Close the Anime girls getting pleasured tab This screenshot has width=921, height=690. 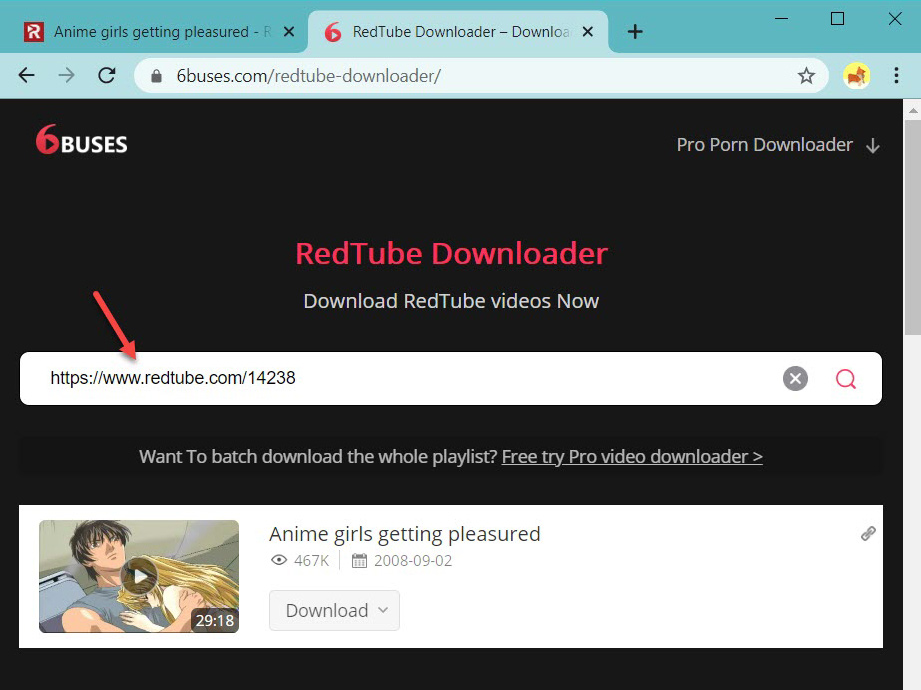click(288, 32)
